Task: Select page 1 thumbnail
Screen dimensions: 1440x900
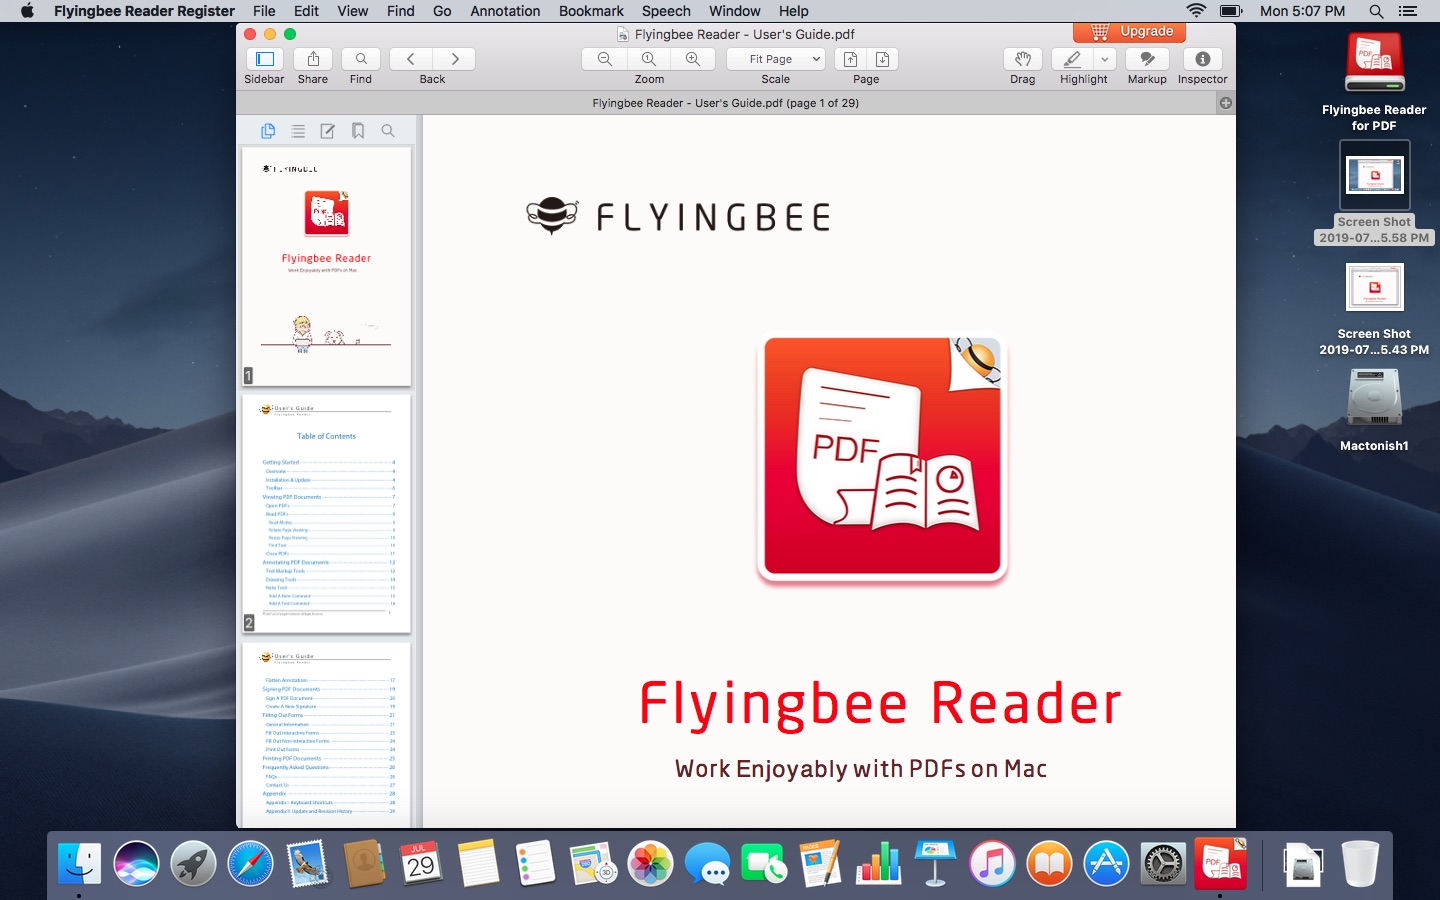Action: click(326, 266)
